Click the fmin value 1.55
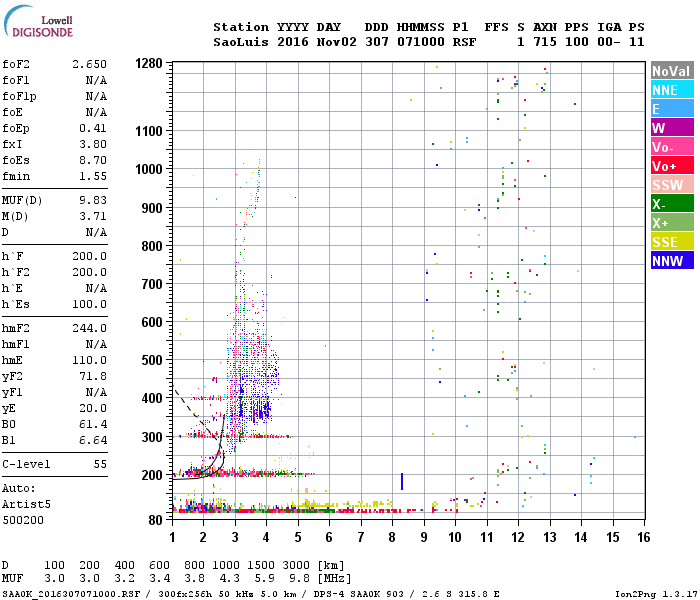The height and width of the screenshot is (600, 700). (93, 176)
